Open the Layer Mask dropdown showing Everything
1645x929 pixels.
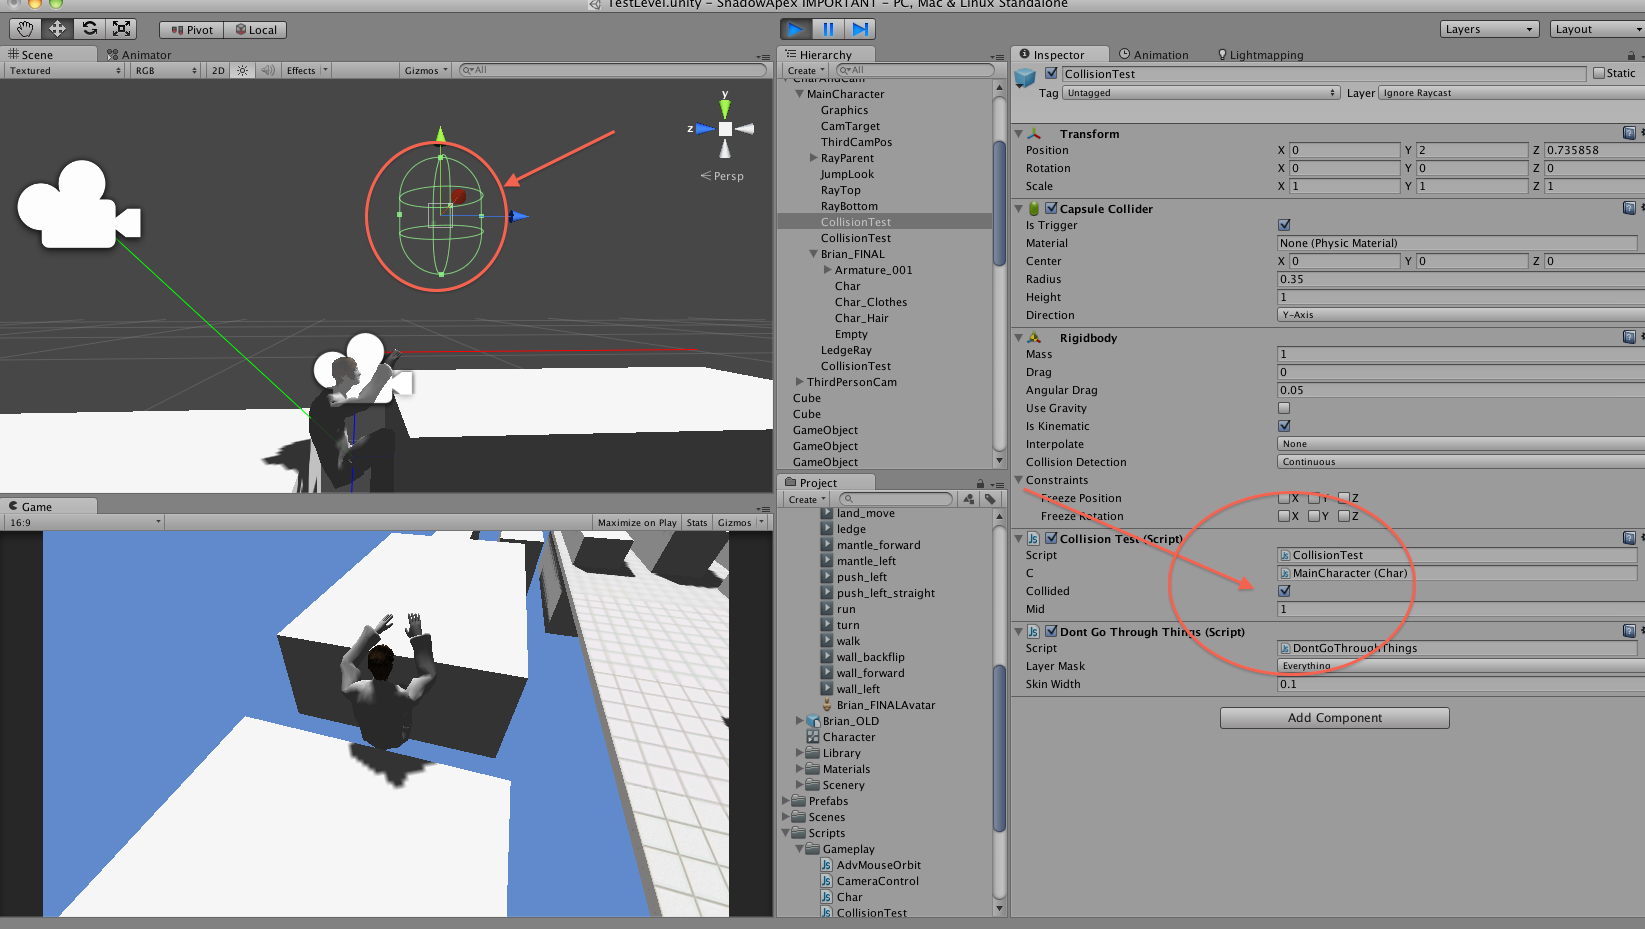[1461, 666]
